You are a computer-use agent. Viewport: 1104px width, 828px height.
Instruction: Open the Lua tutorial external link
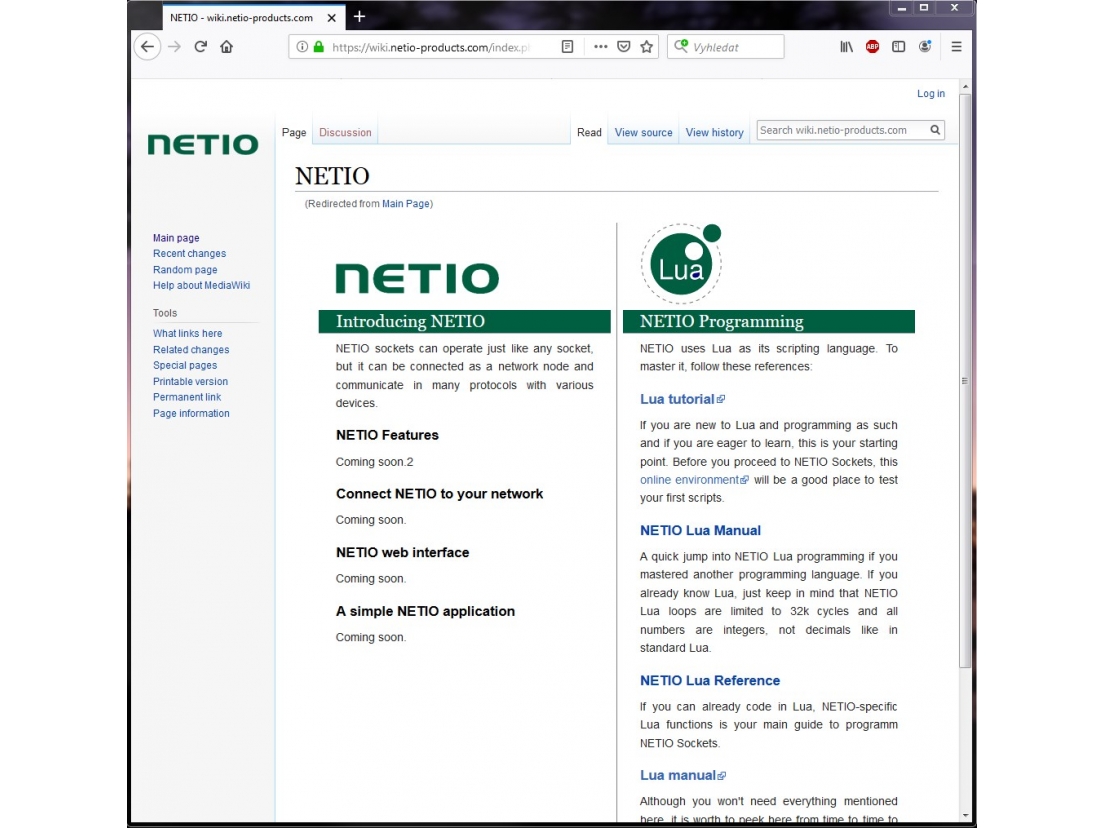(682, 399)
